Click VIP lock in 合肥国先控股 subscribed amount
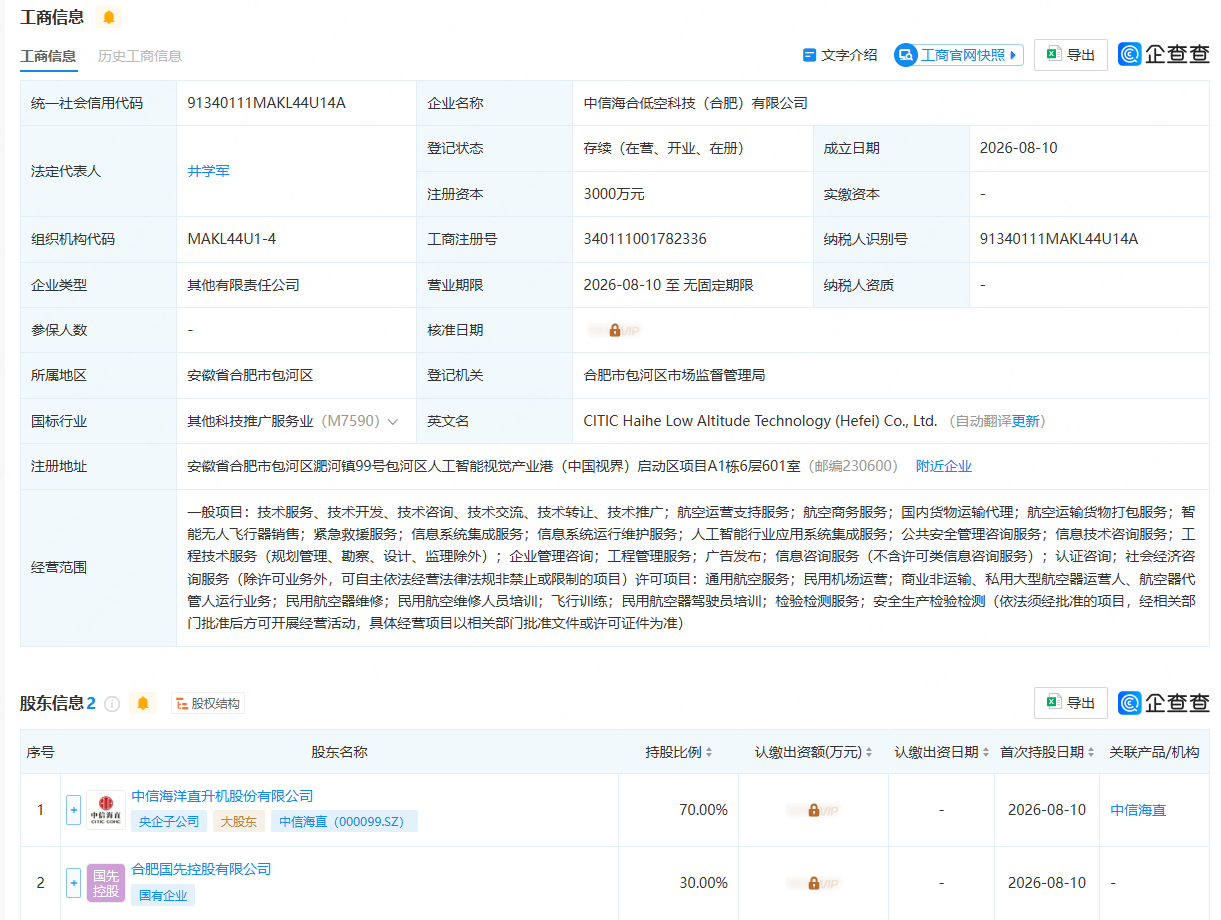Viewport: 1221px width, 920px height. tap(813, 883)
